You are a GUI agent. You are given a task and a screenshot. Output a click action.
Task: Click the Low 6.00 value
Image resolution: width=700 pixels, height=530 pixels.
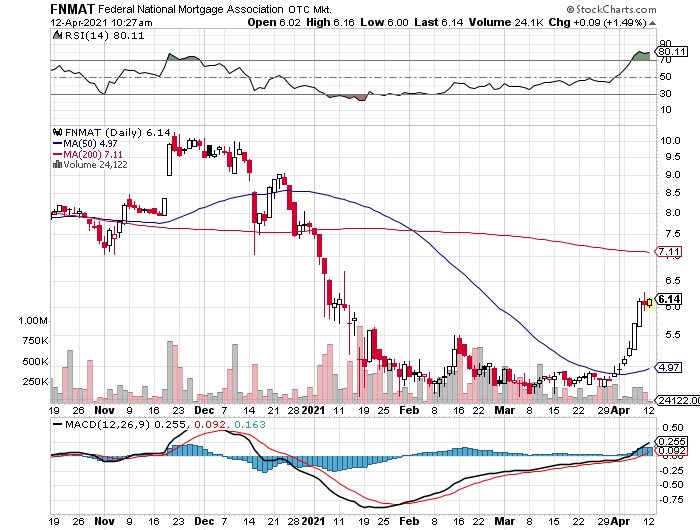point(384,22)
